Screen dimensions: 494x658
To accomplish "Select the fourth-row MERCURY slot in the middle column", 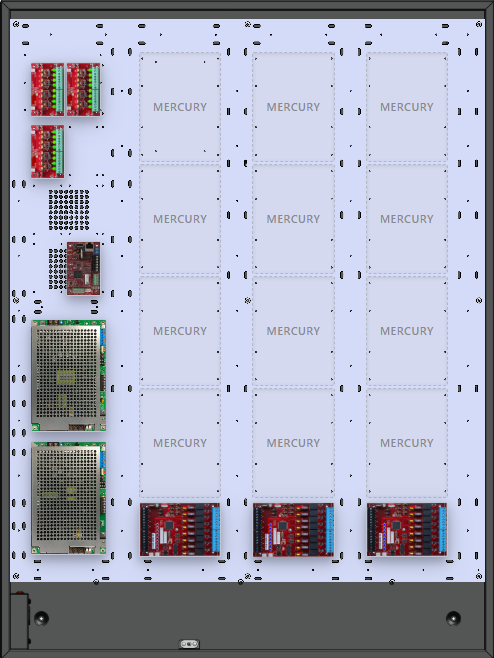I will [x=293, y=443].
